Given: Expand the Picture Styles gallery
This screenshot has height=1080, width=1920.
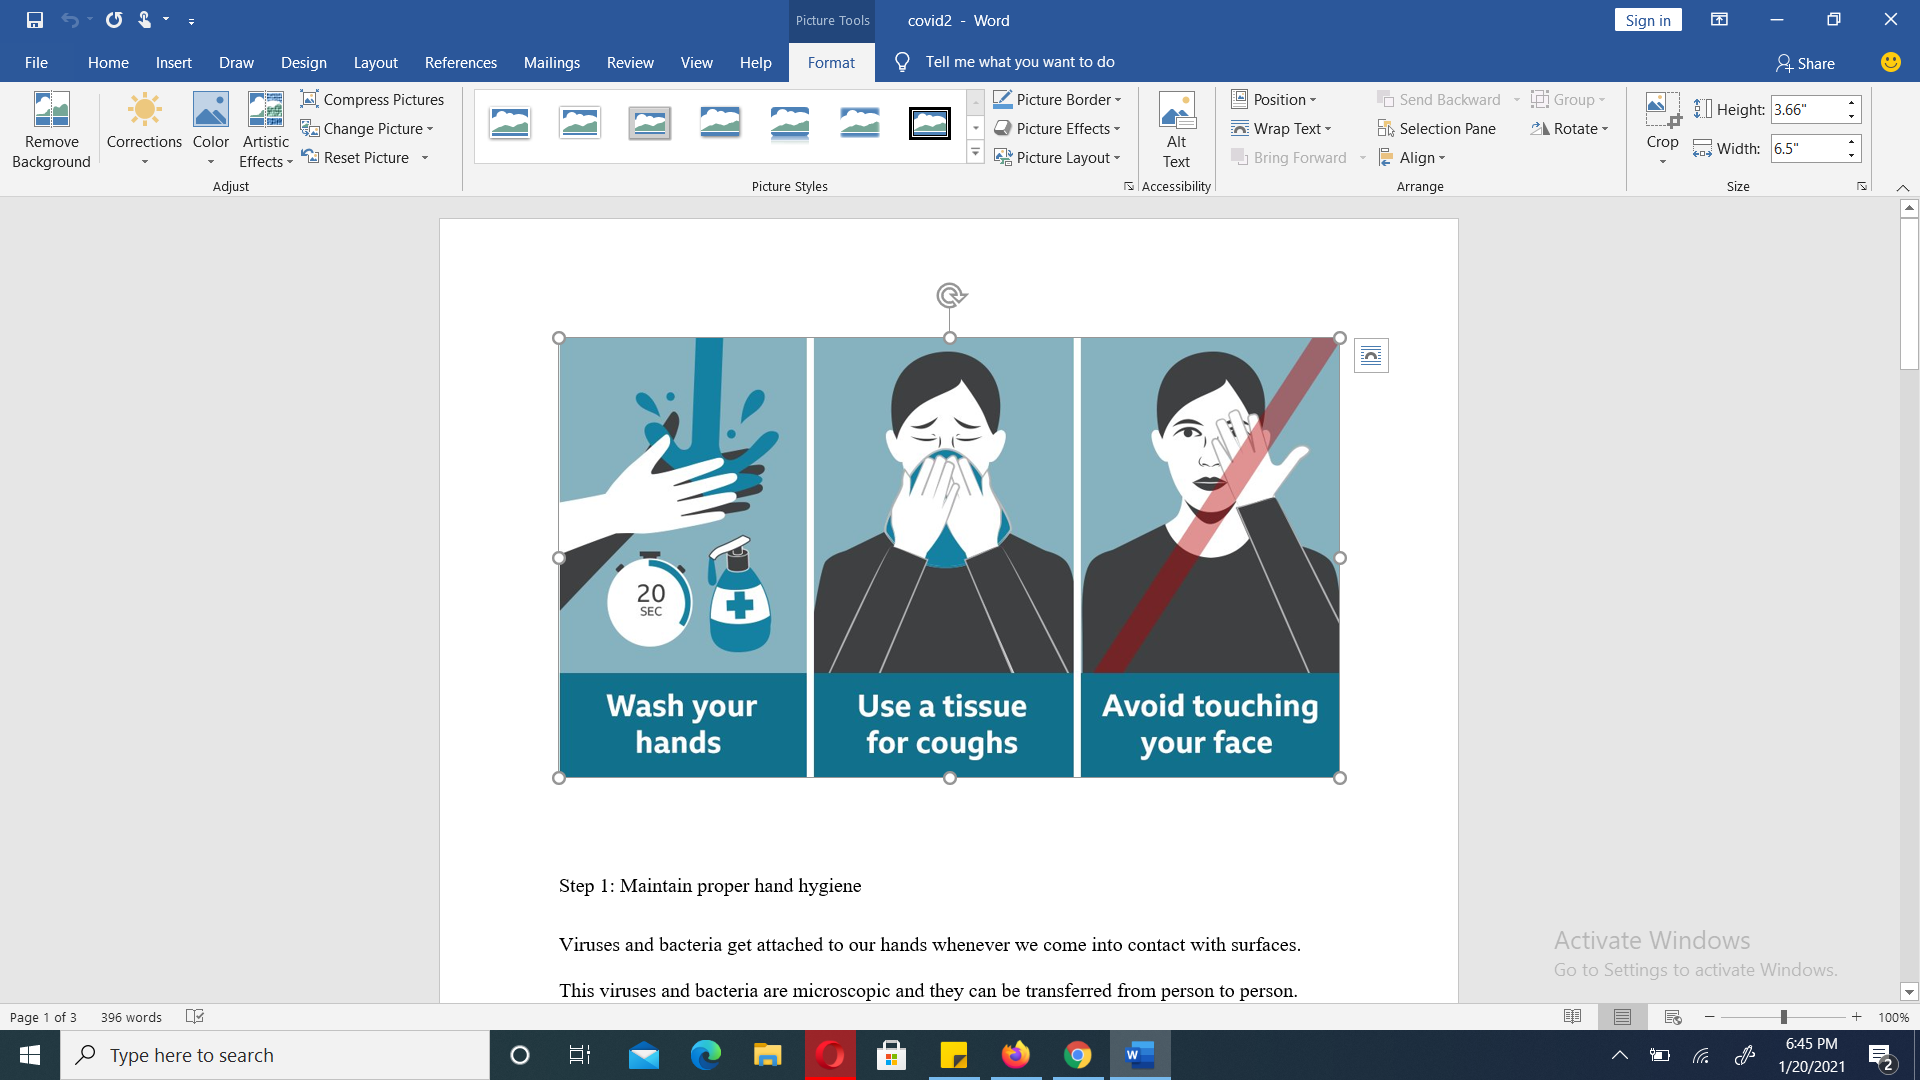Looking at the screenshot, I should (x=975, y=153).
